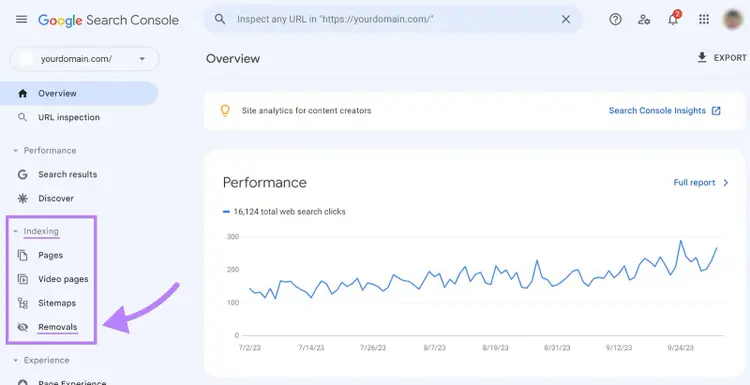Click the lightbulb tip icon
This screenshot has width=750, height=385.
(x=225, y=110)
